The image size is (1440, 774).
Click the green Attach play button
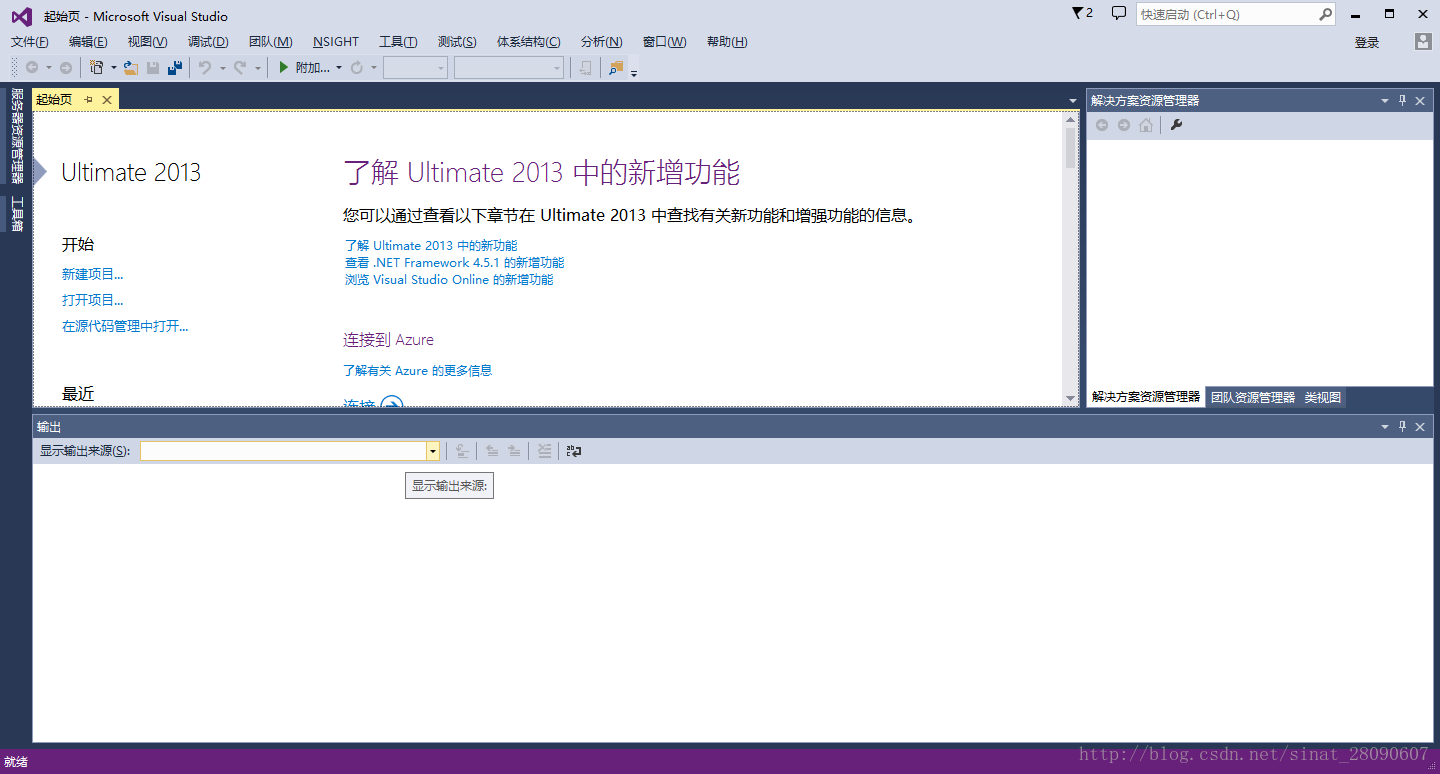(x=284, y=67)
